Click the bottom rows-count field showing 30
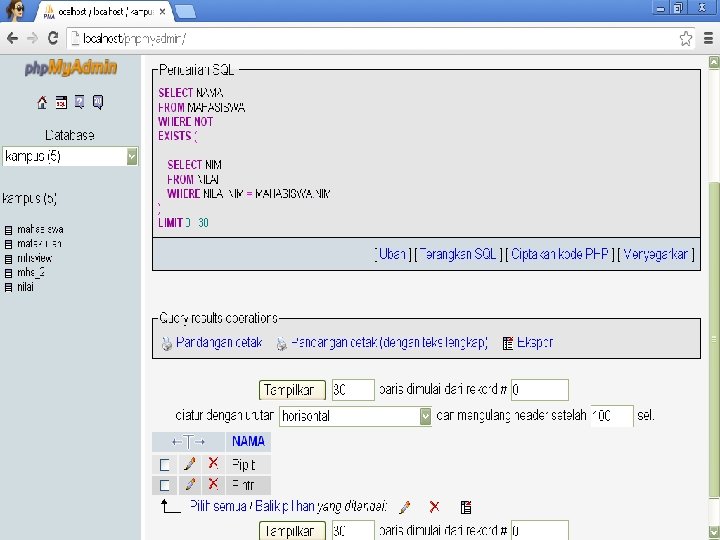Screen dimensions: 720x540 [353, 530]
